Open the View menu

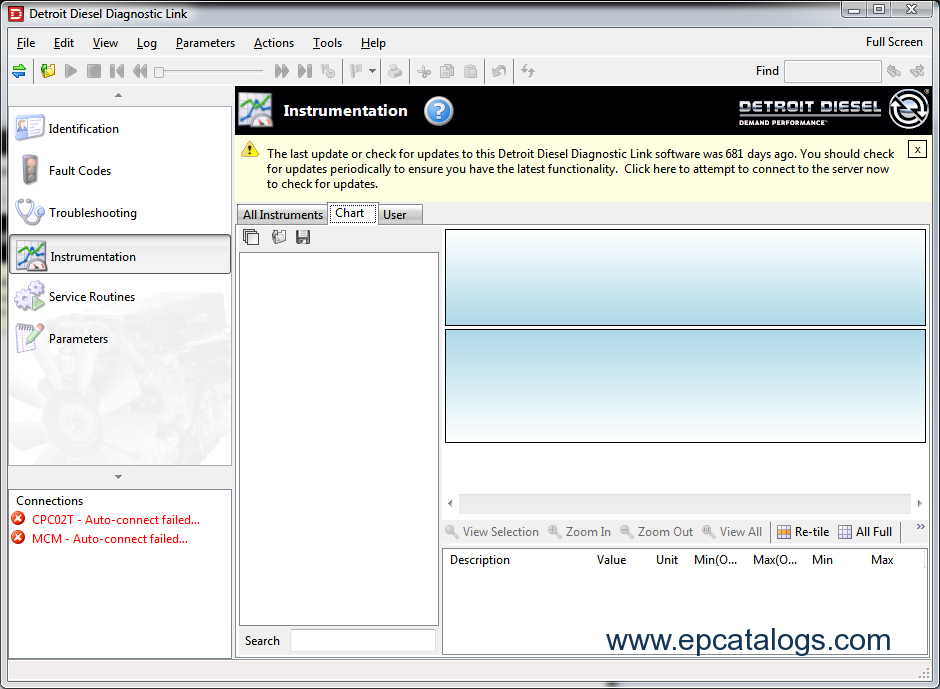pos(105,43)
